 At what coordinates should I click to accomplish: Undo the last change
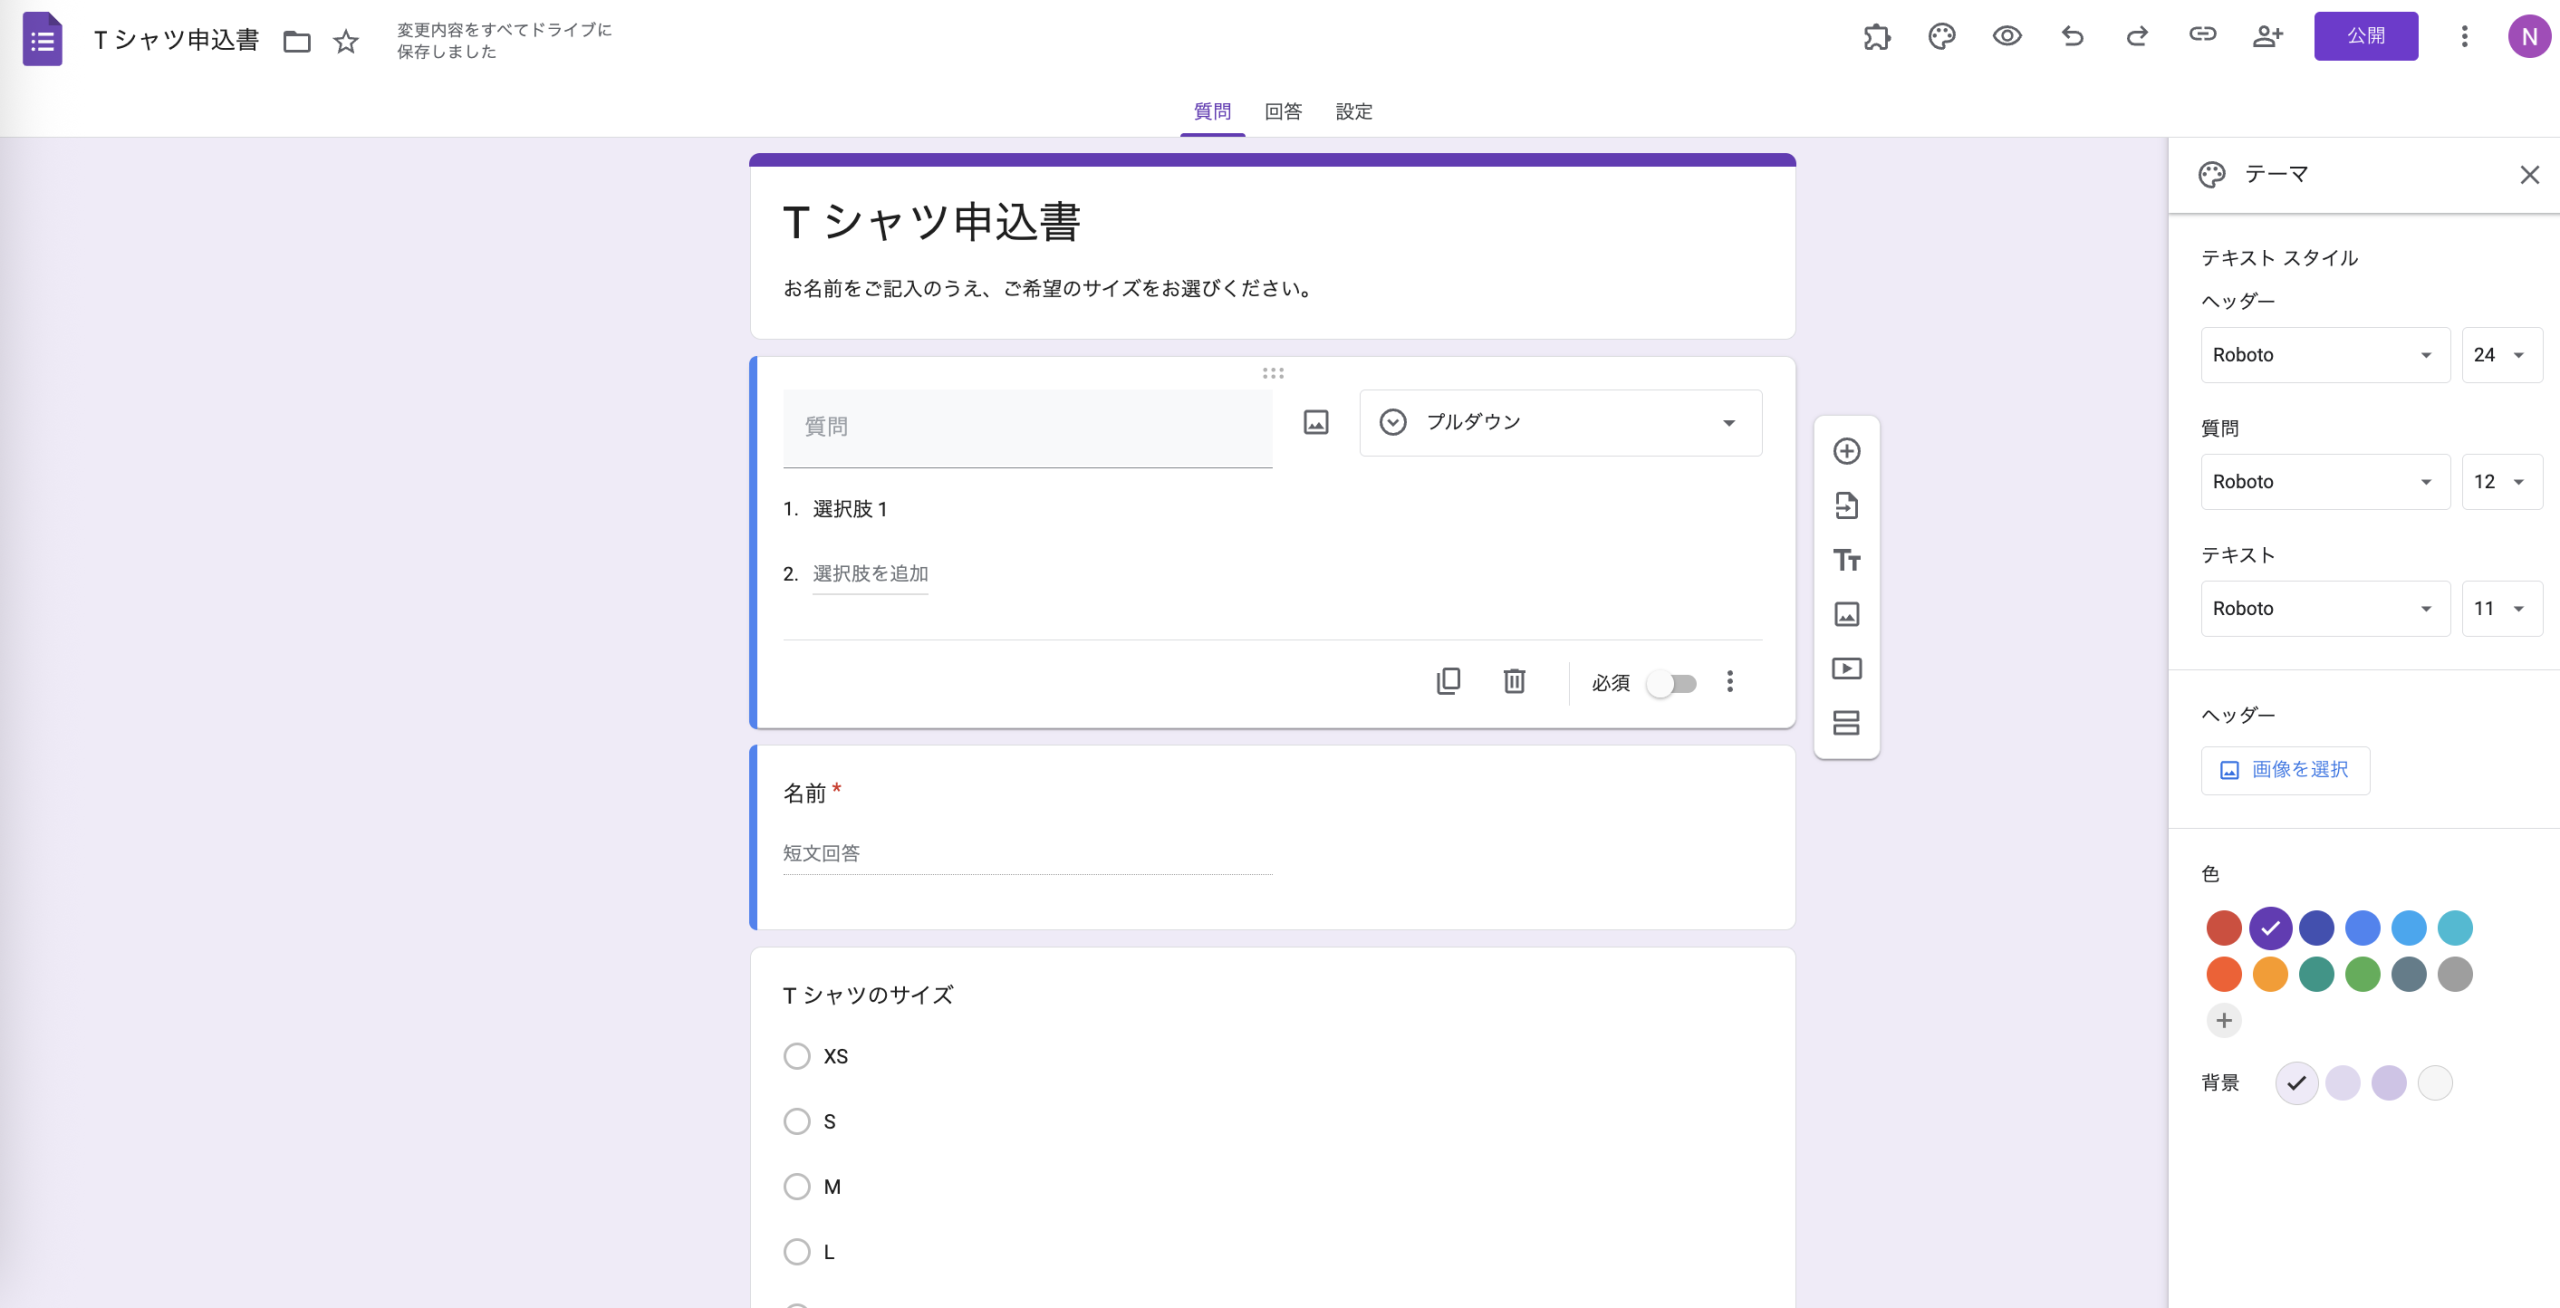(x=2072, y=36)
